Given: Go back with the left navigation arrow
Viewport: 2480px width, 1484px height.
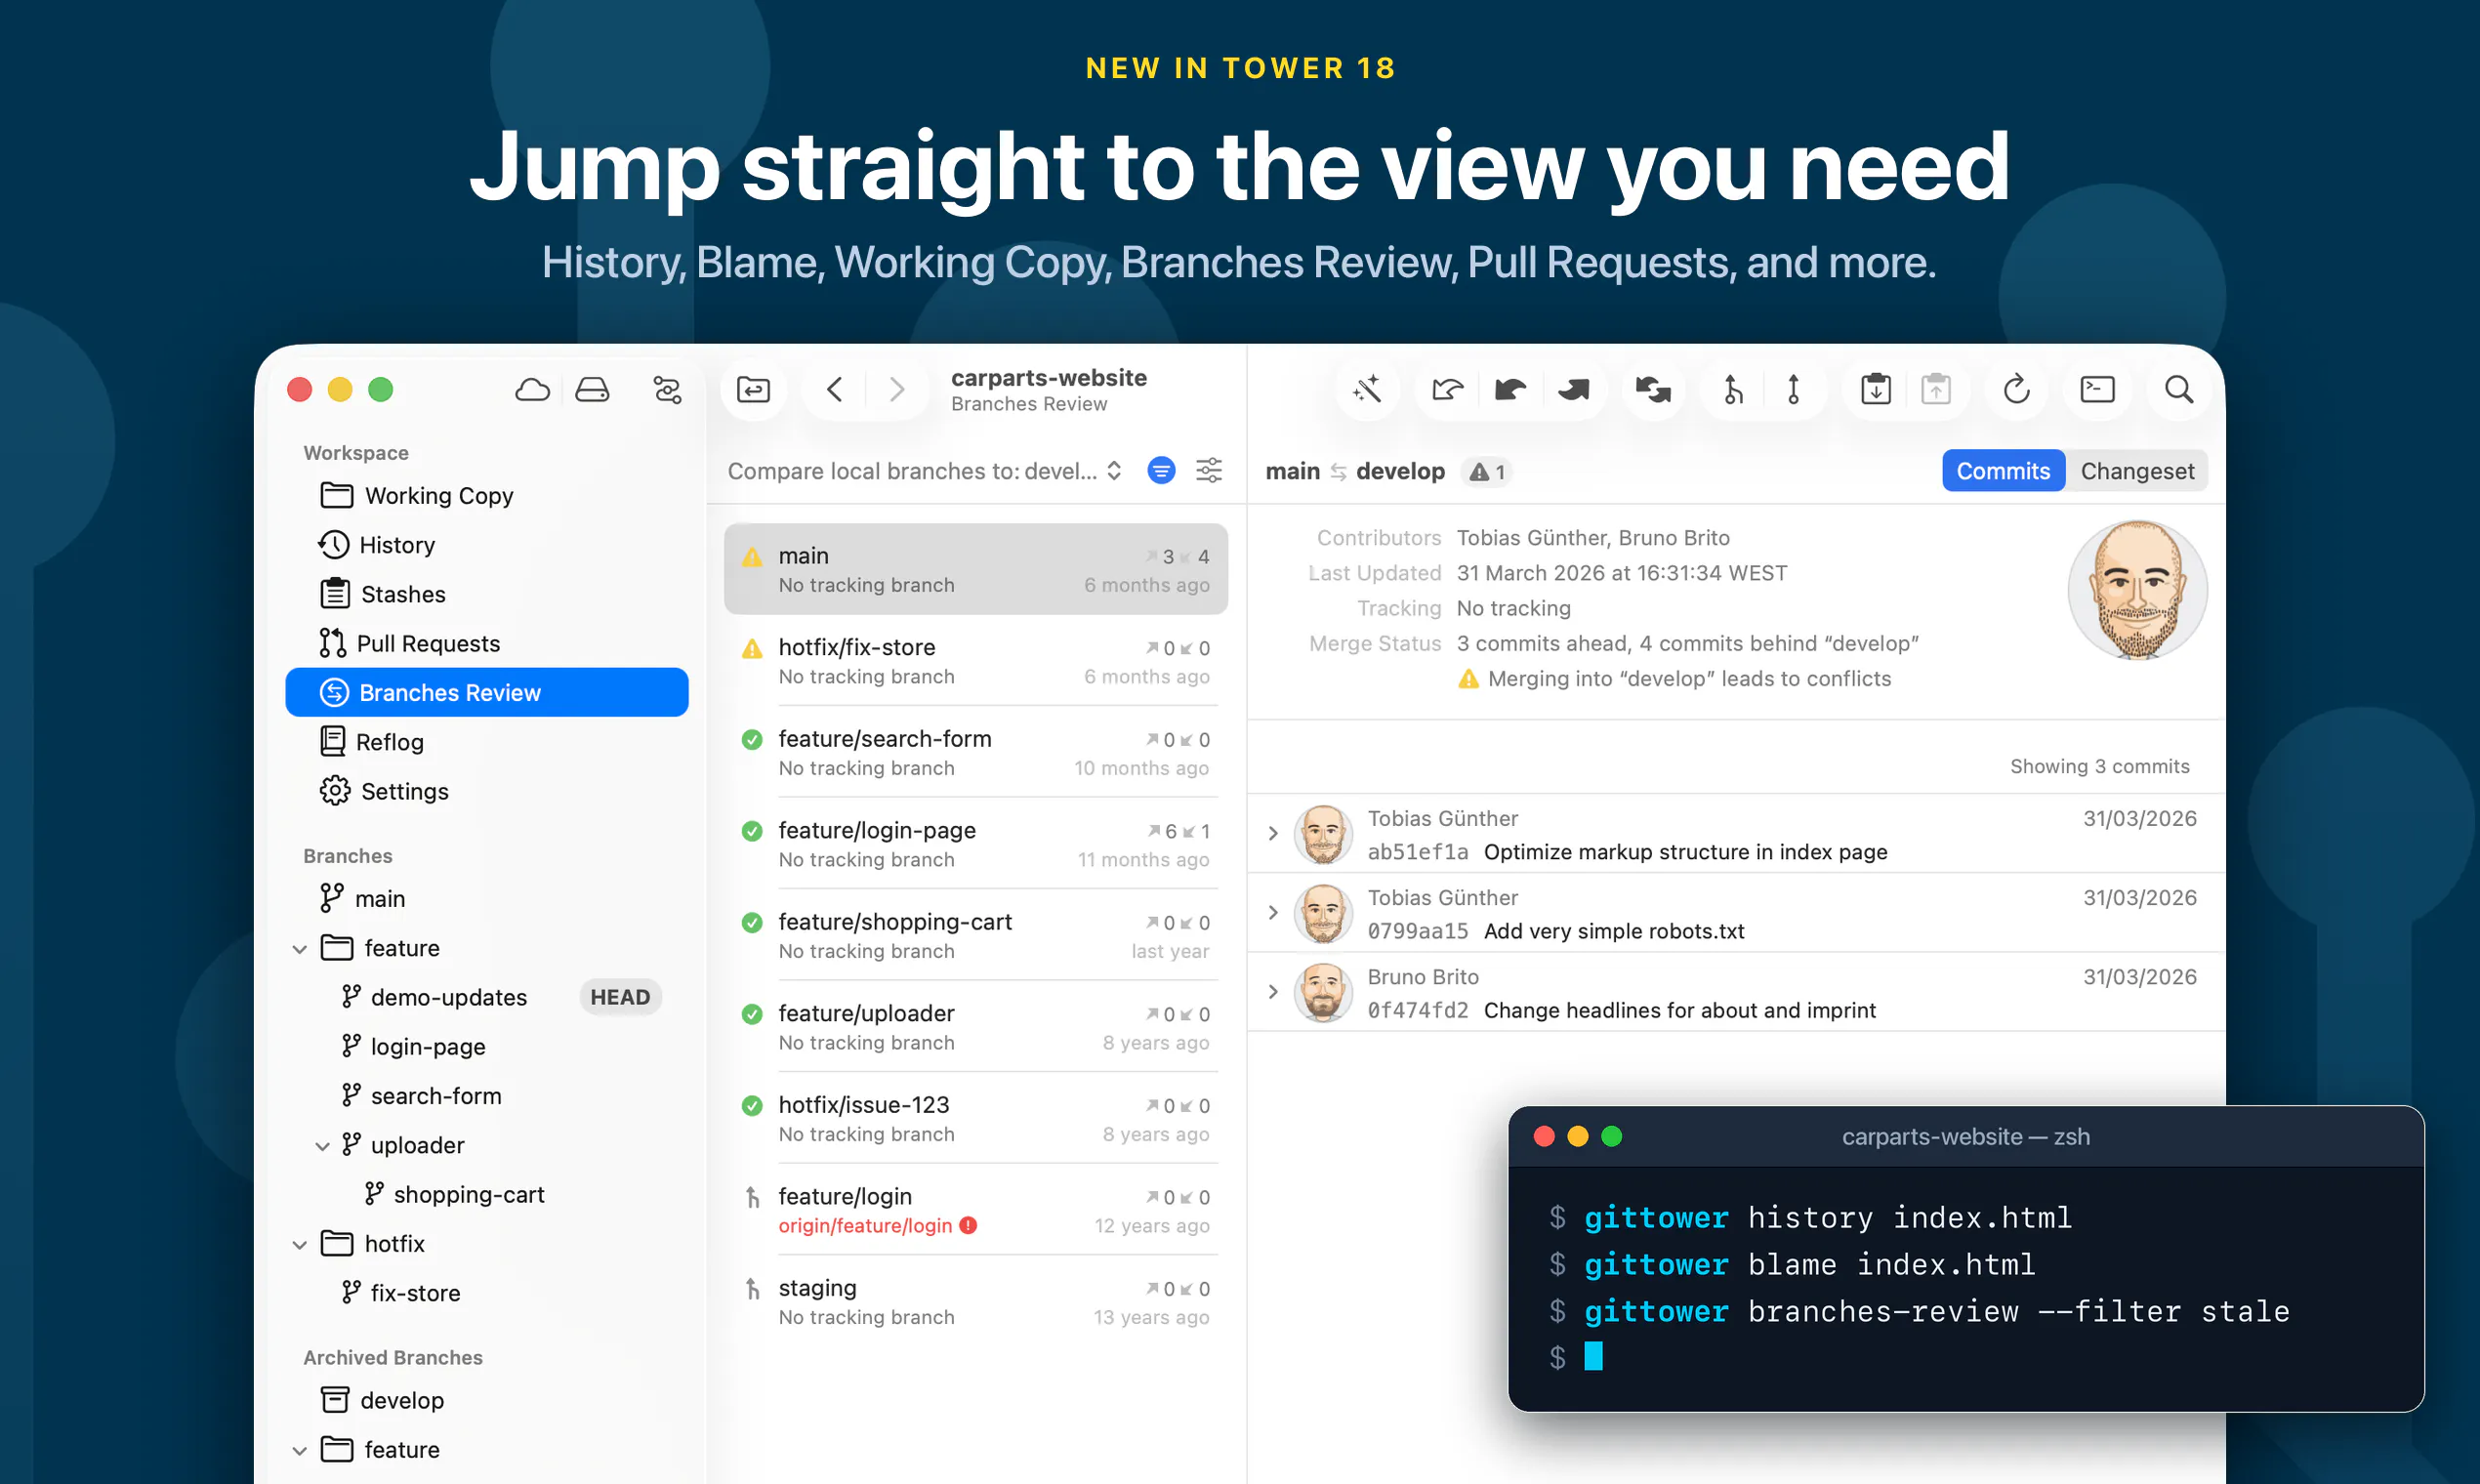Looking at the screenshot, I should coord(835,389).
